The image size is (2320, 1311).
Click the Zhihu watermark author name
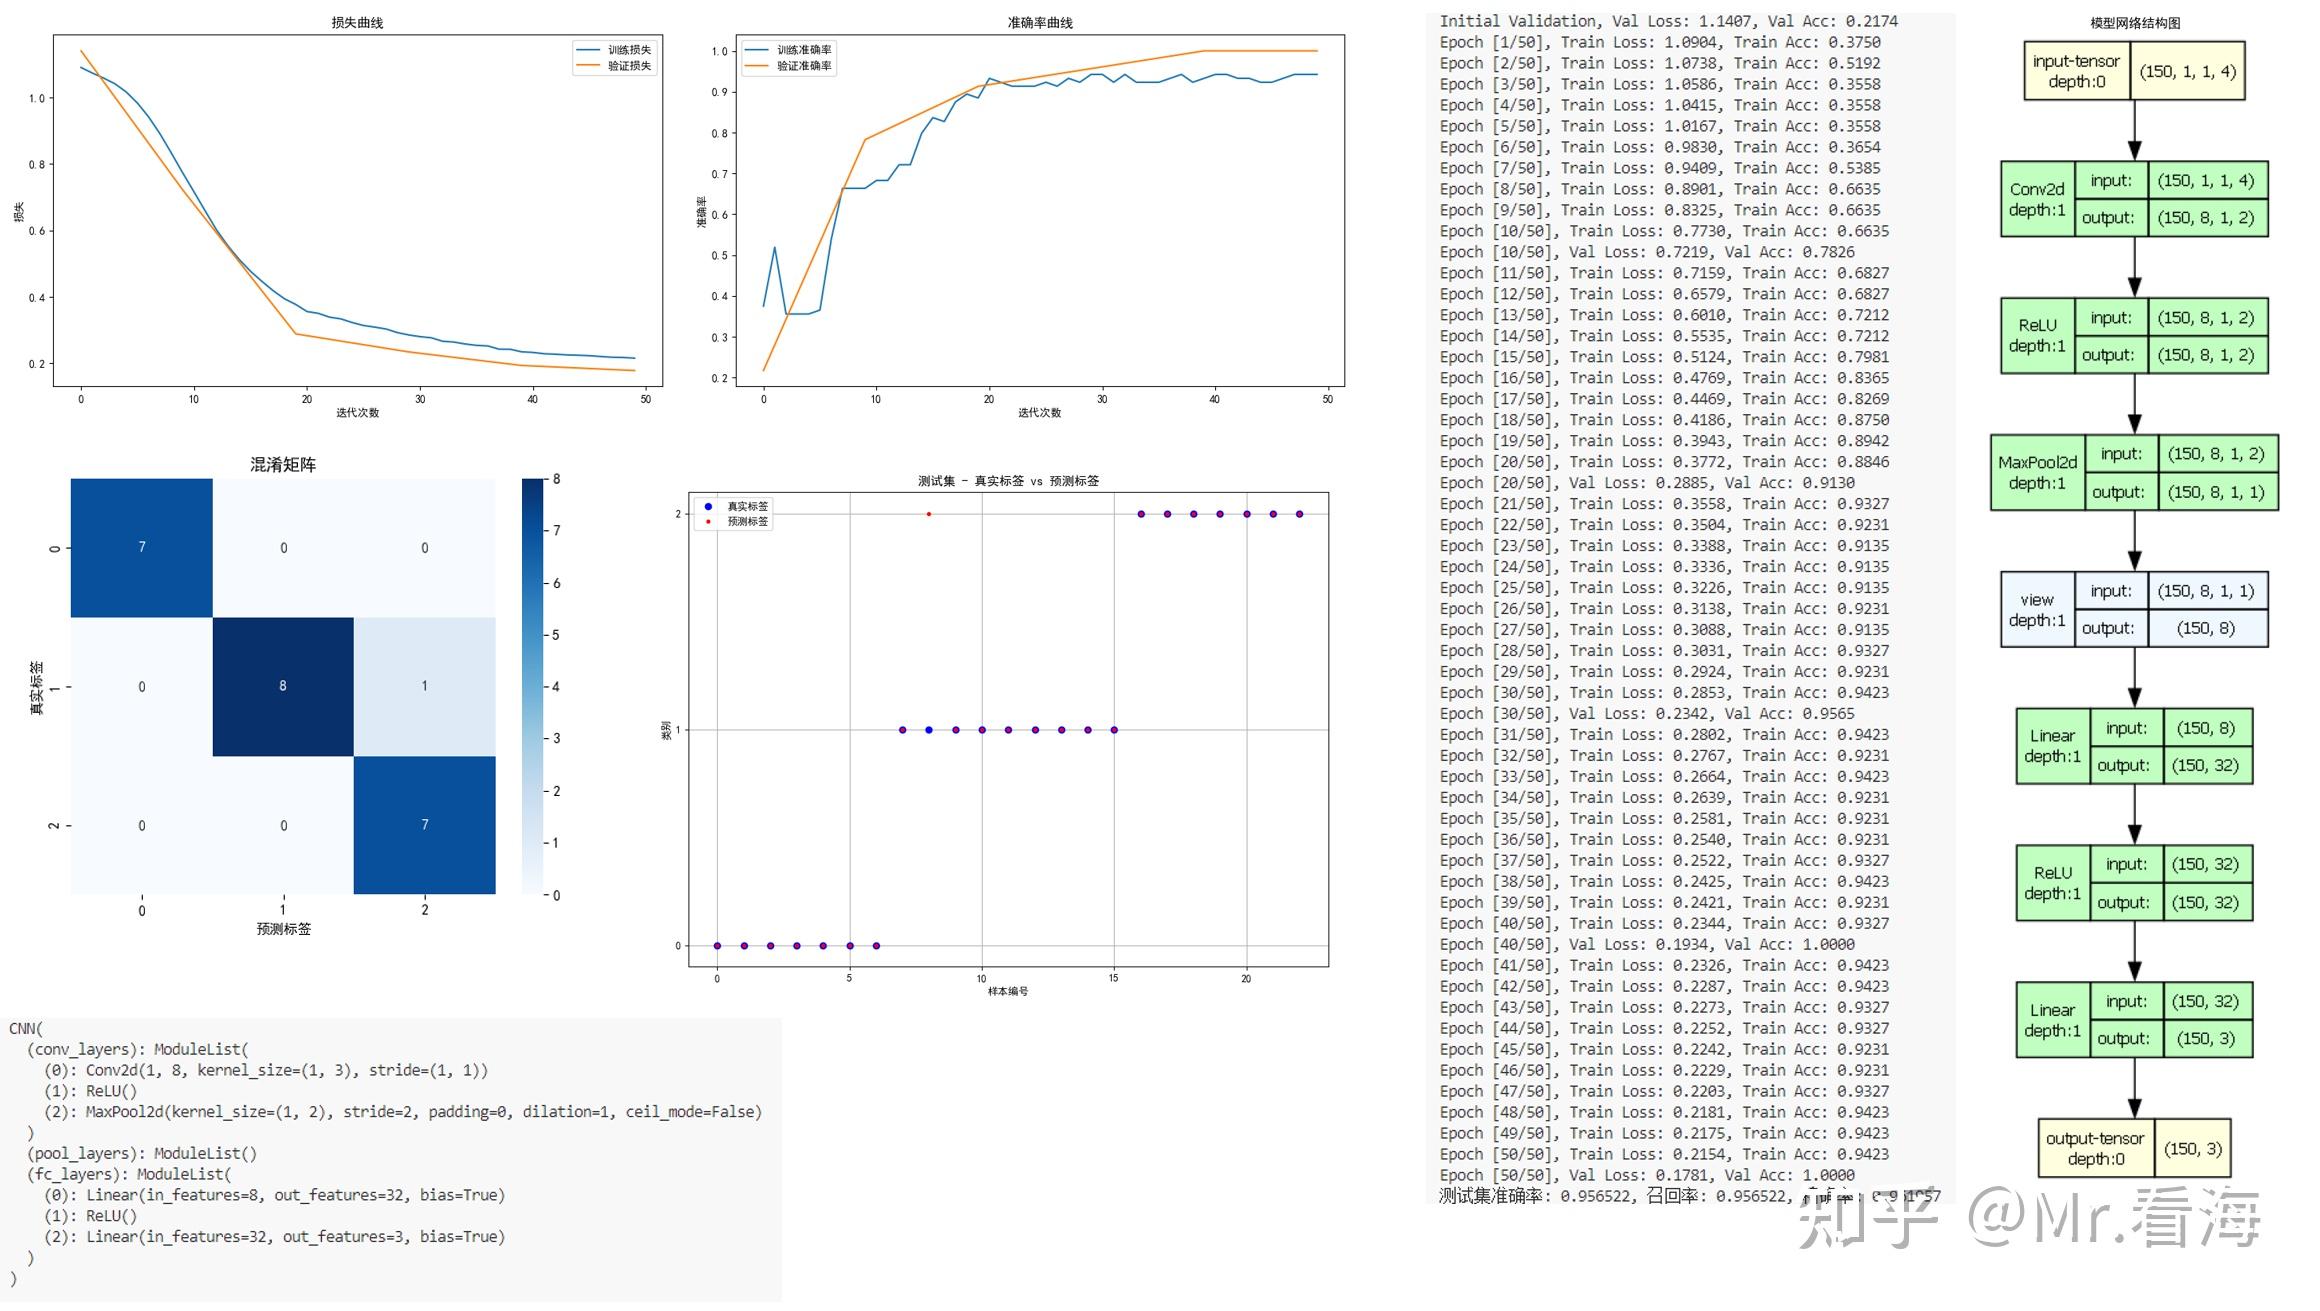tap(2115, 1217)
